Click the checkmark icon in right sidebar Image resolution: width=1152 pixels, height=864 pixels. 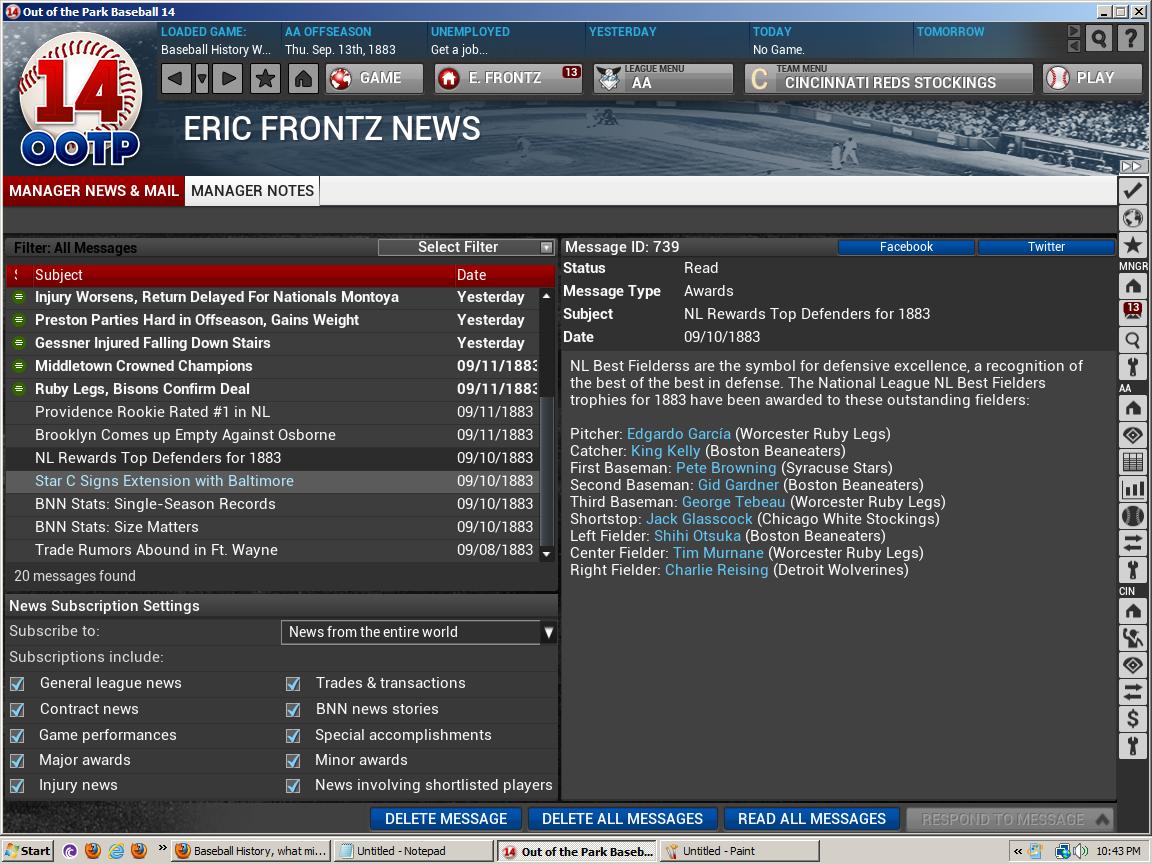pyautogui.click(x=1132, y=190)
